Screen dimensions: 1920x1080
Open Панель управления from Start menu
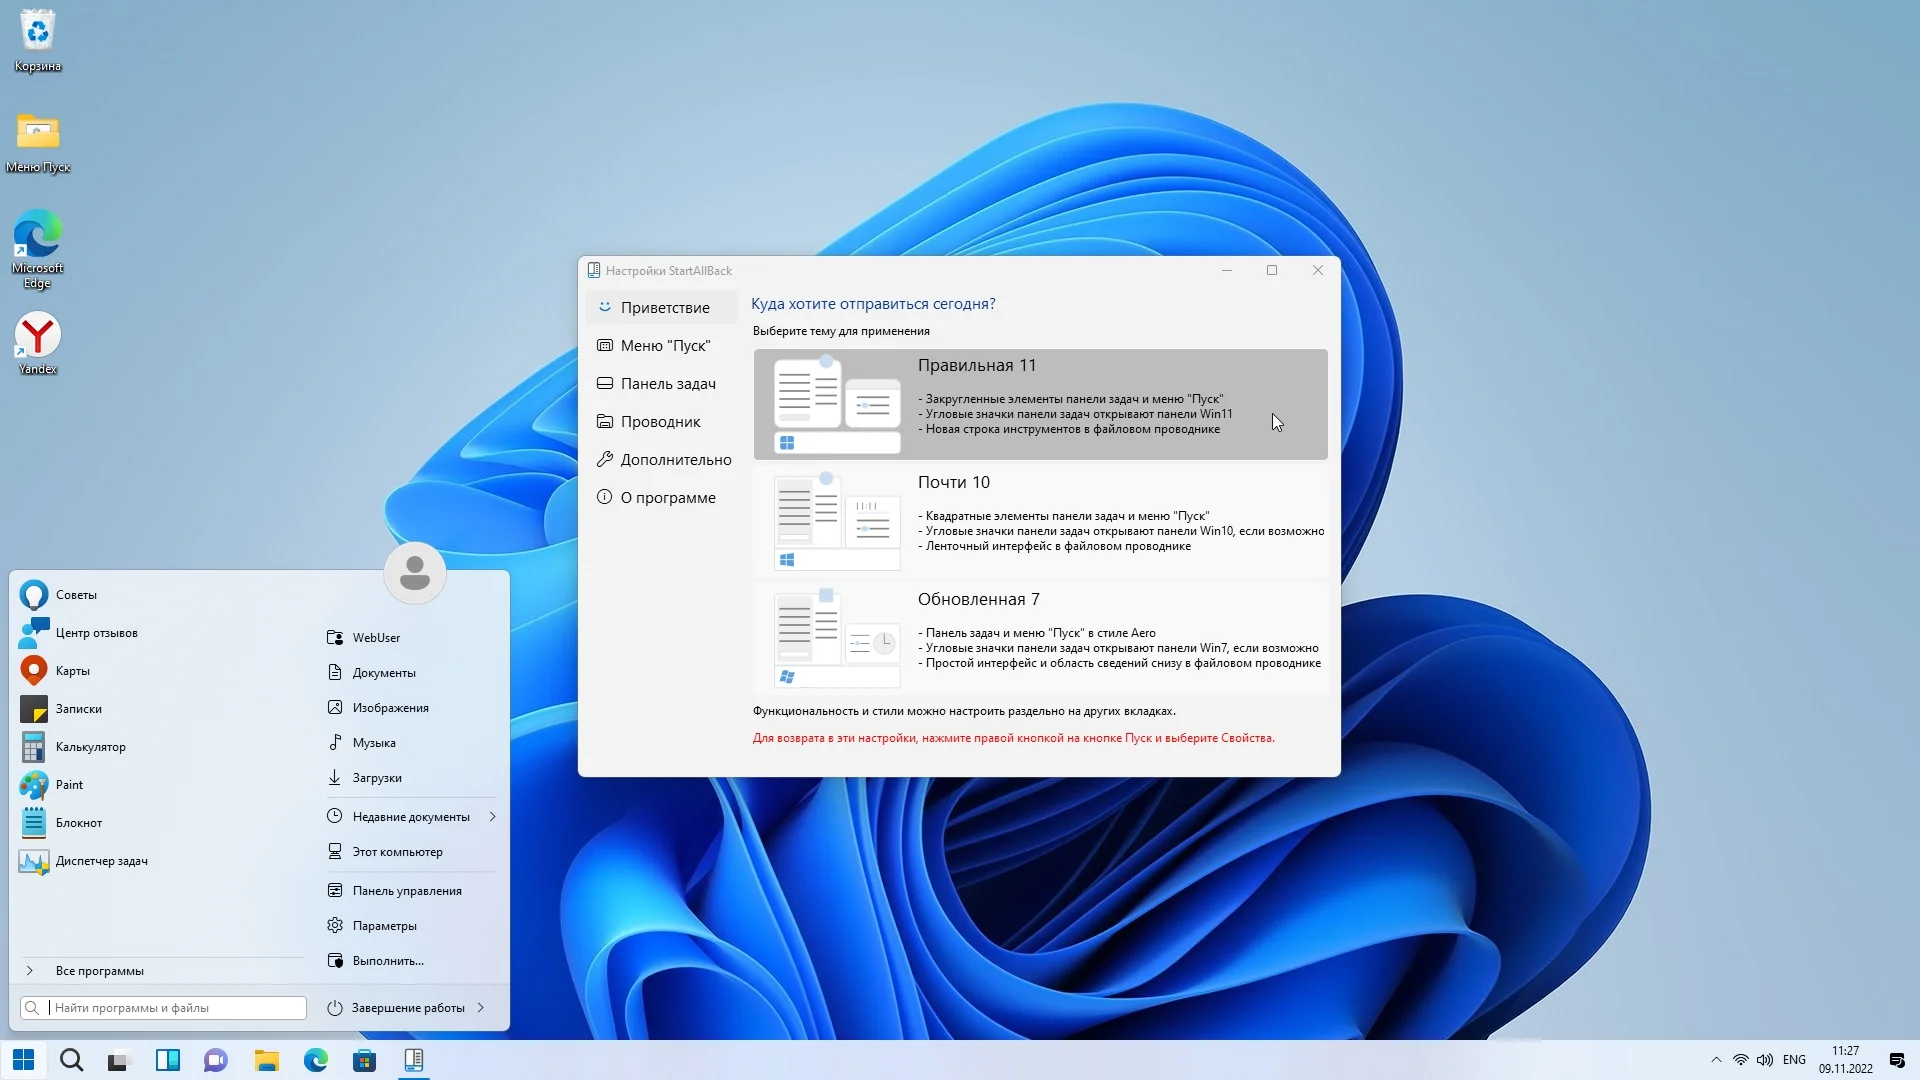(x=405, y=891)
